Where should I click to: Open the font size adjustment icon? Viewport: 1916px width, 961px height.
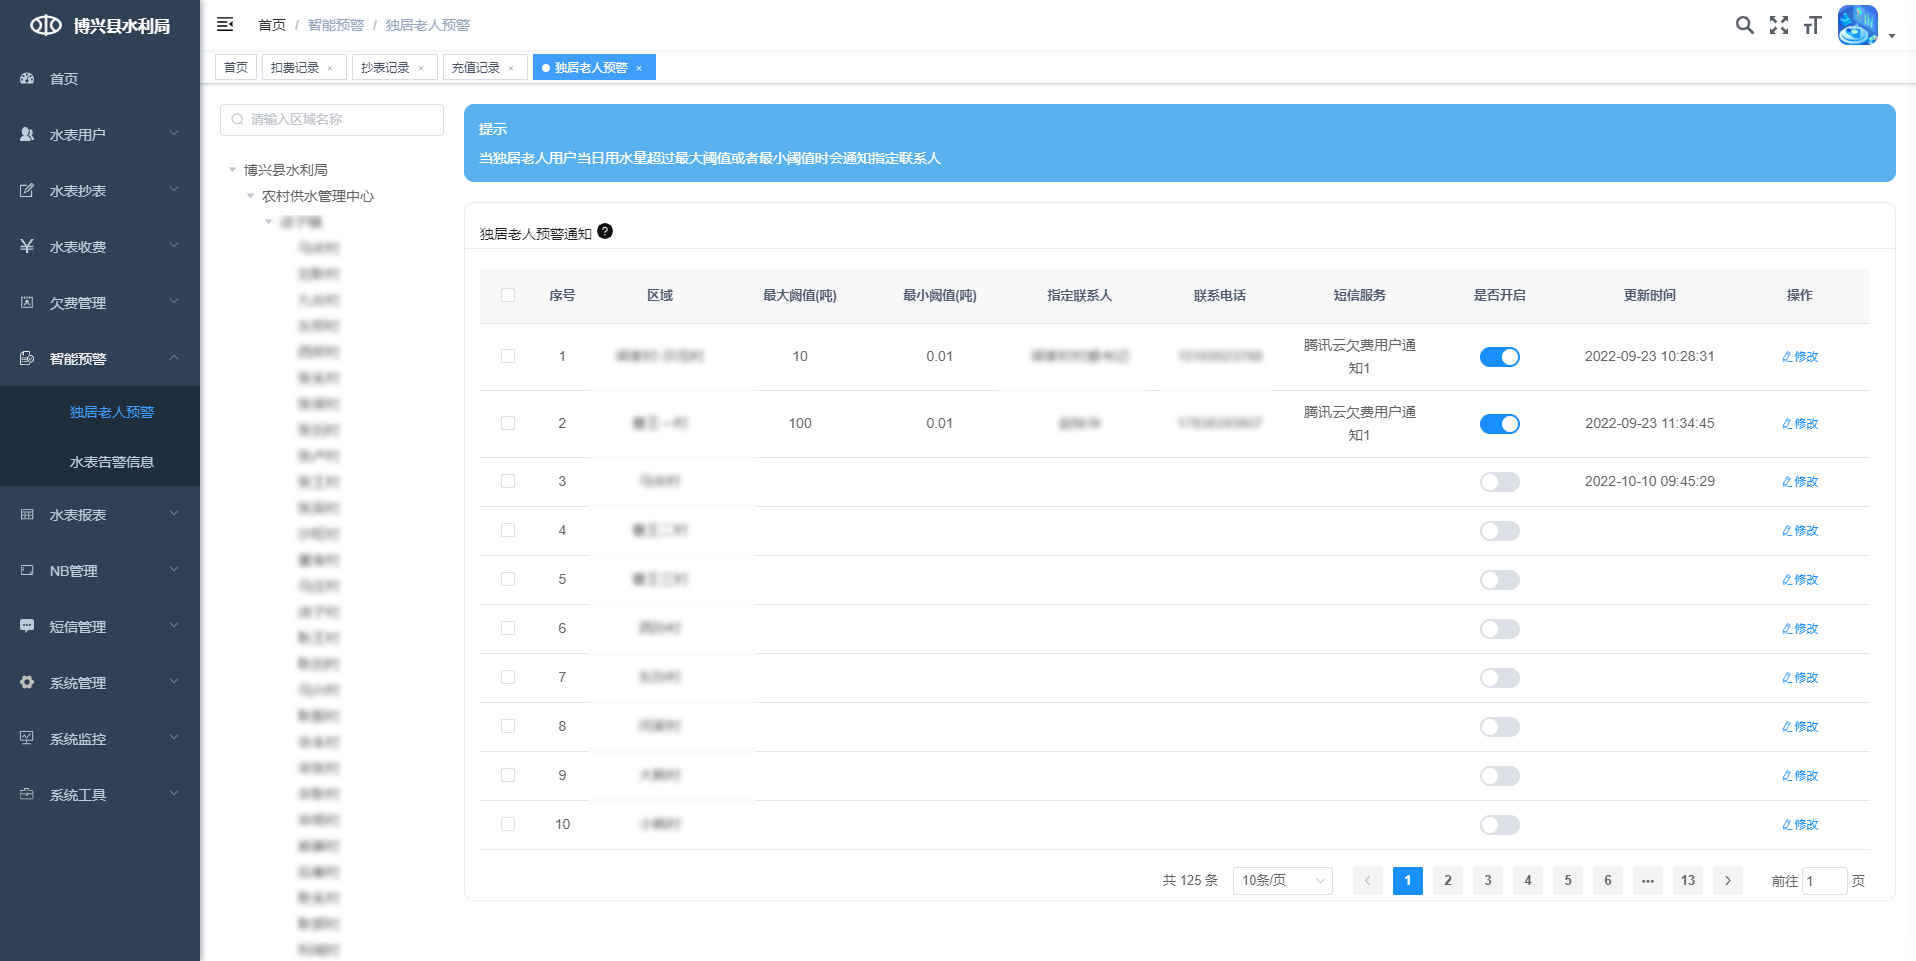[1812, 25]
